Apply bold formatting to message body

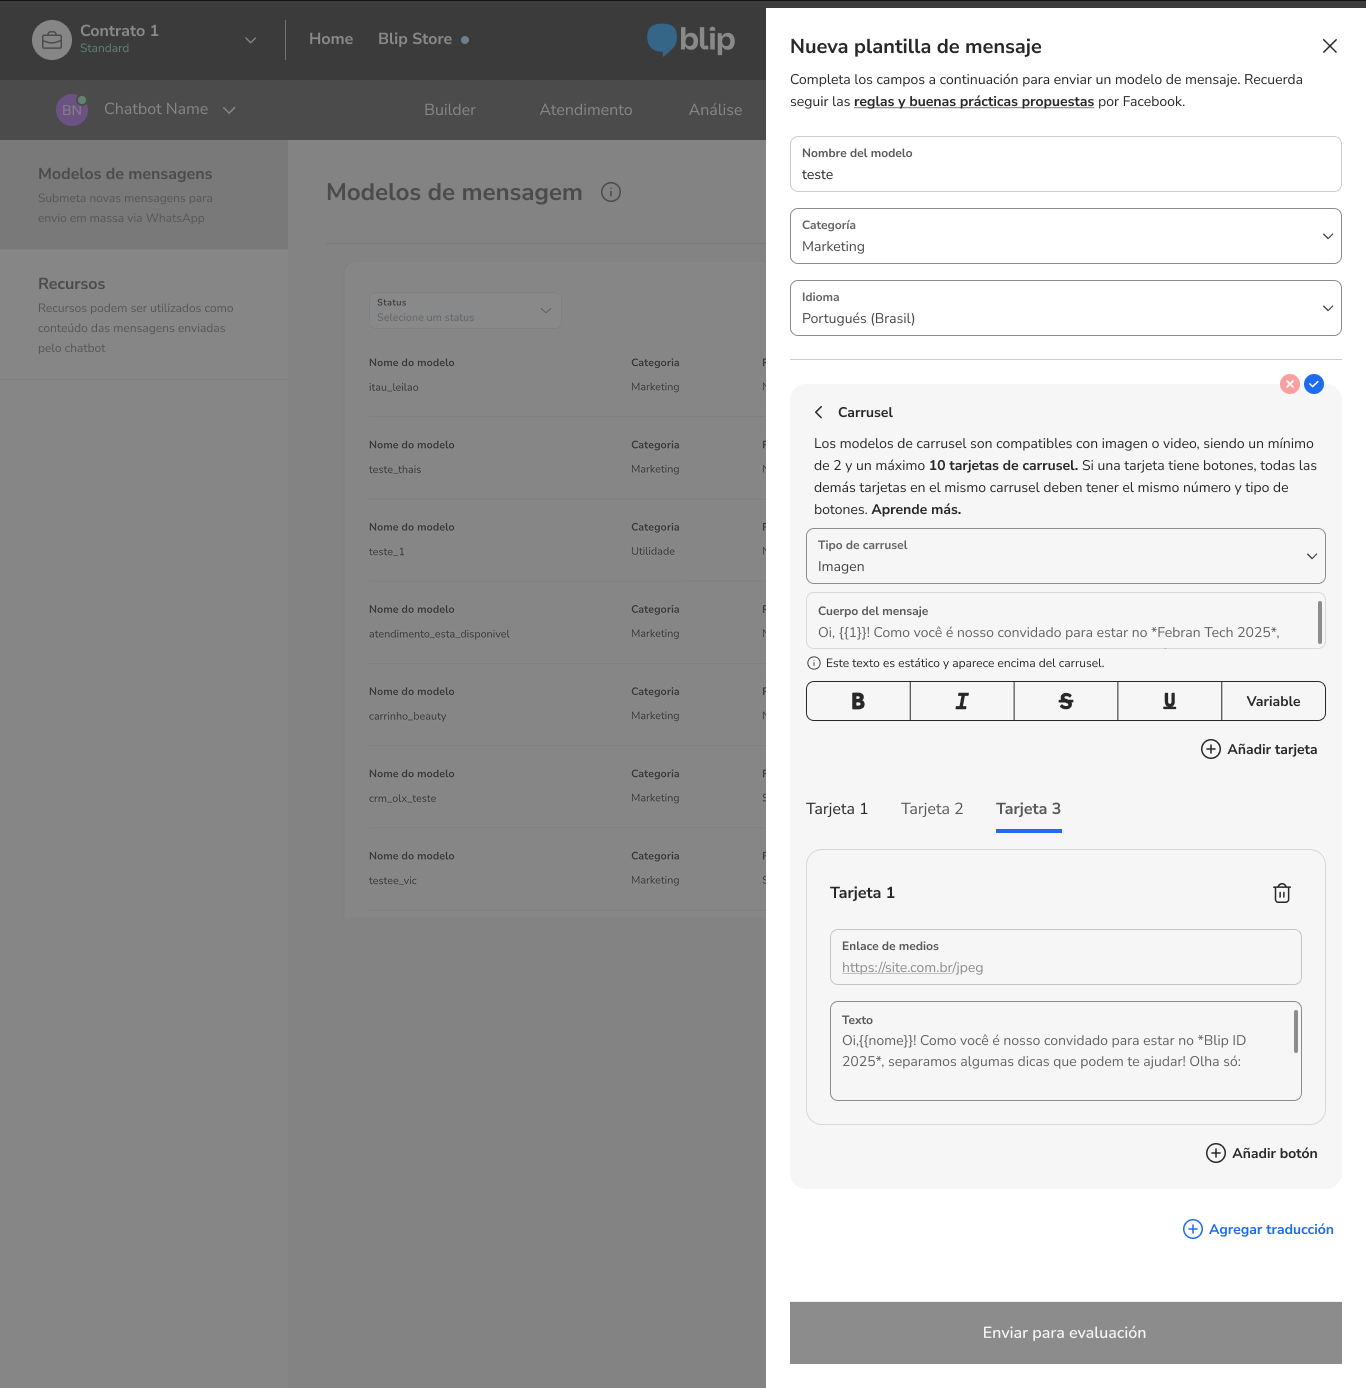[x=858, y=701]
